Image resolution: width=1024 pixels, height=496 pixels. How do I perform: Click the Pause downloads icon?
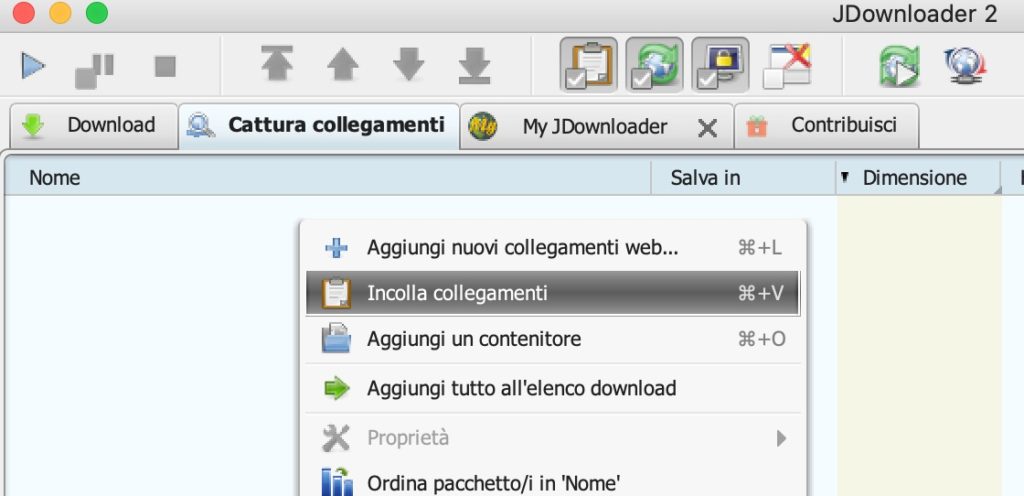click(x=96, y=67)
